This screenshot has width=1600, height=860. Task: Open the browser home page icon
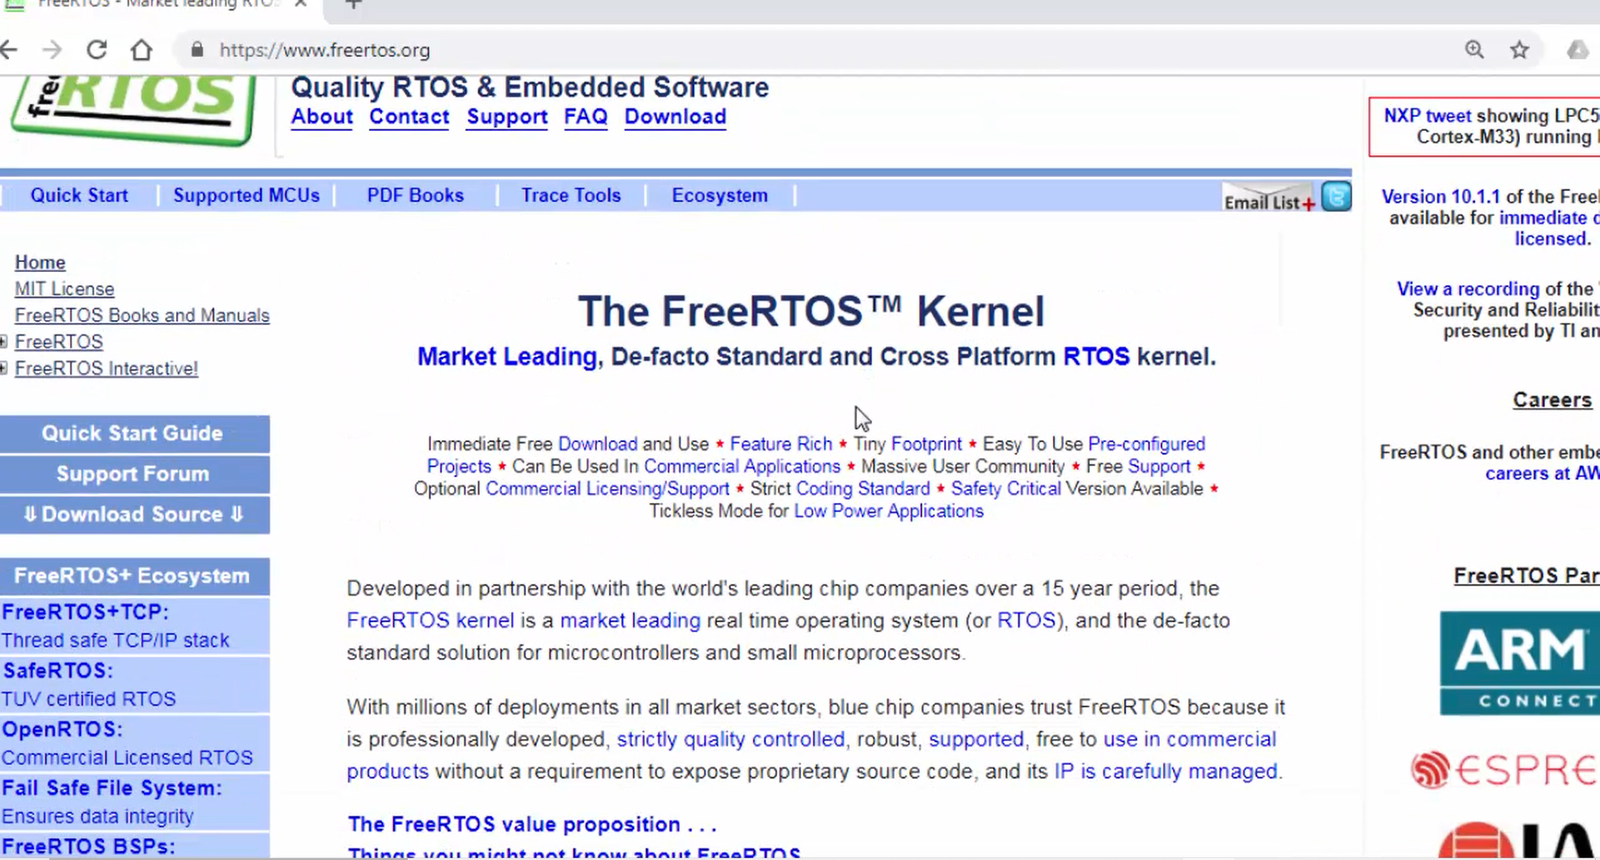click(x=142, y=50)
